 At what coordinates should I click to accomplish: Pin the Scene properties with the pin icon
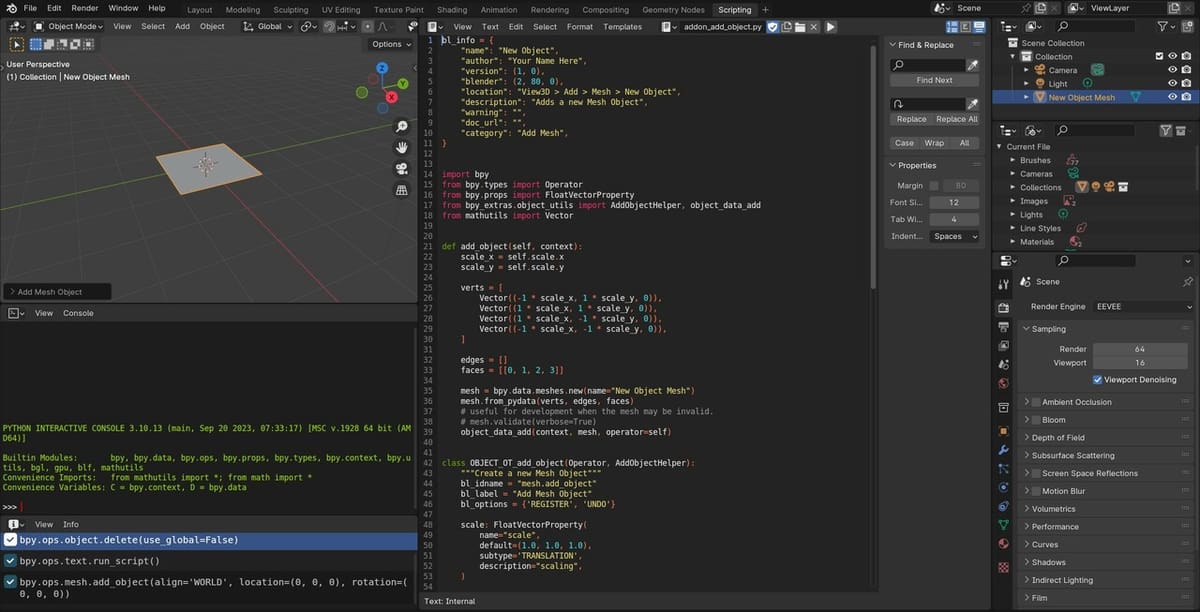[1187, 282]
